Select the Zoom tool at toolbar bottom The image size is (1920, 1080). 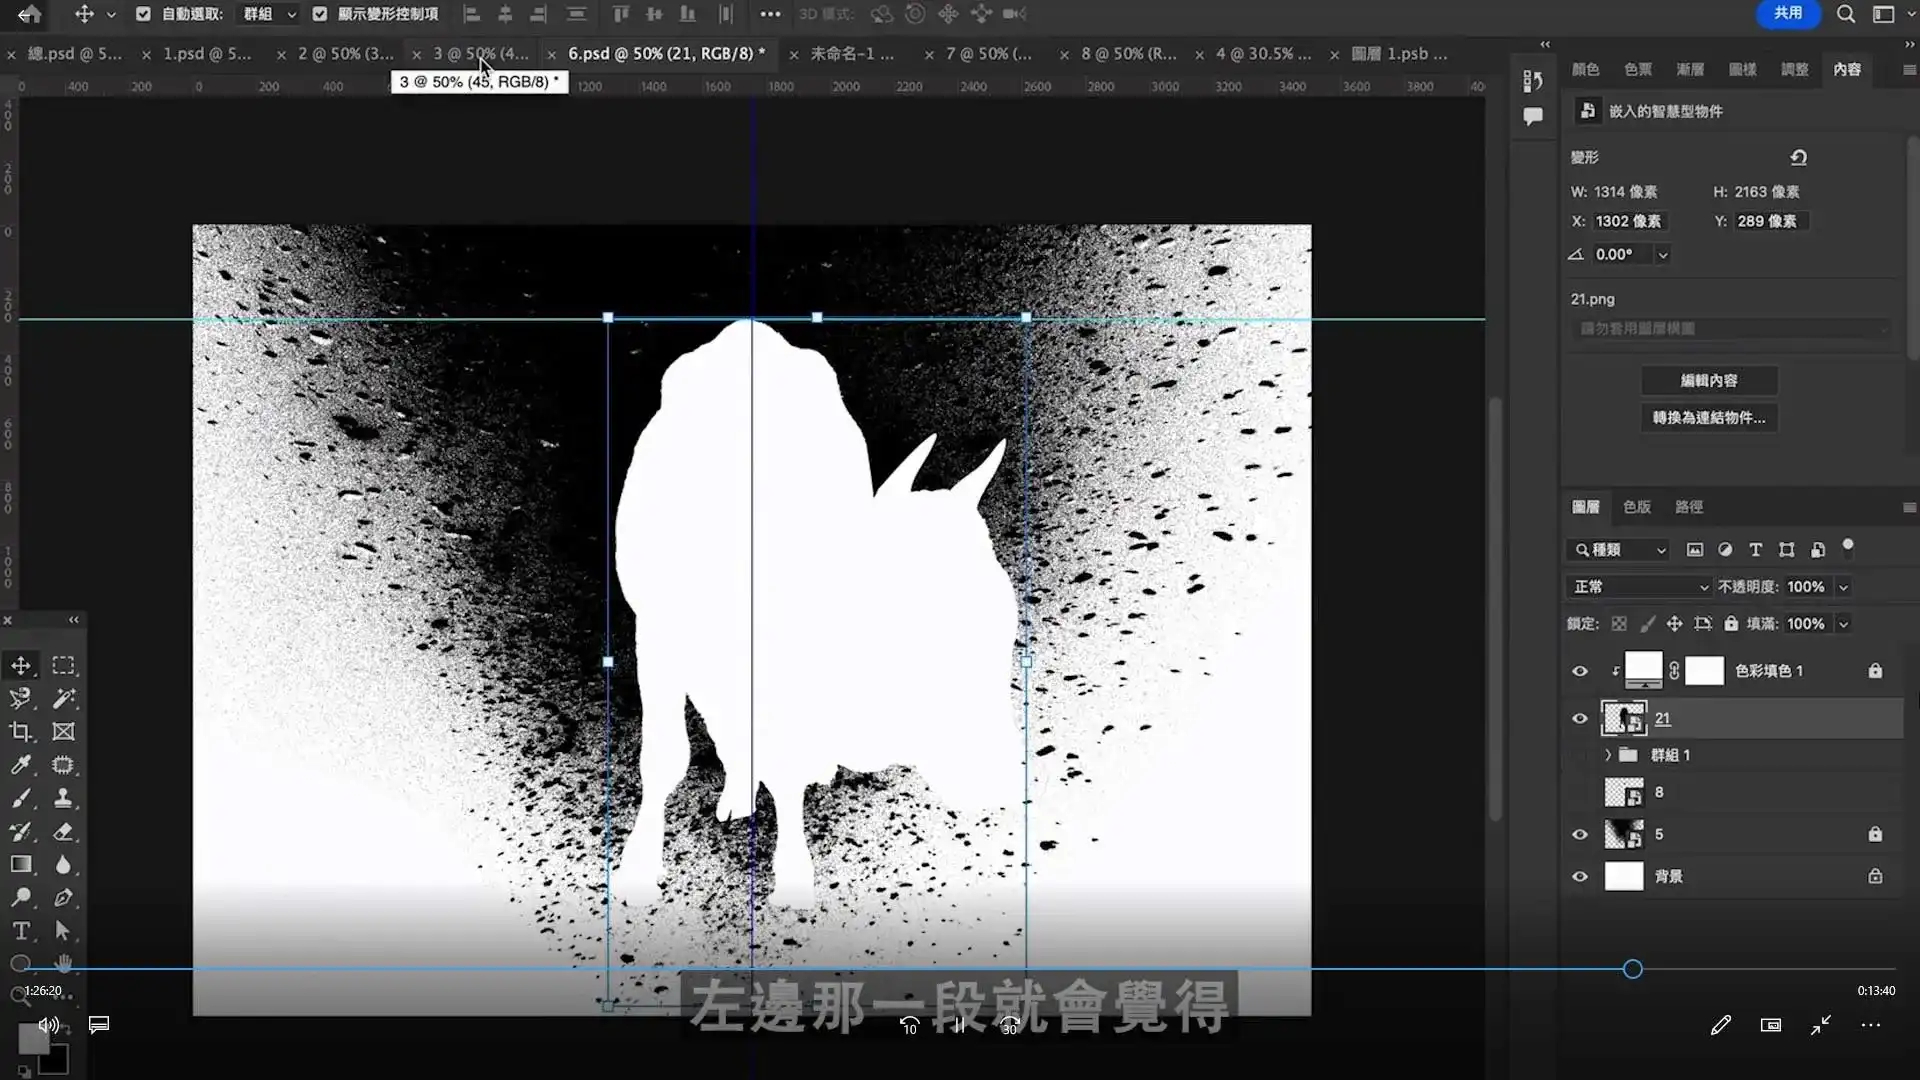[21, 996]
